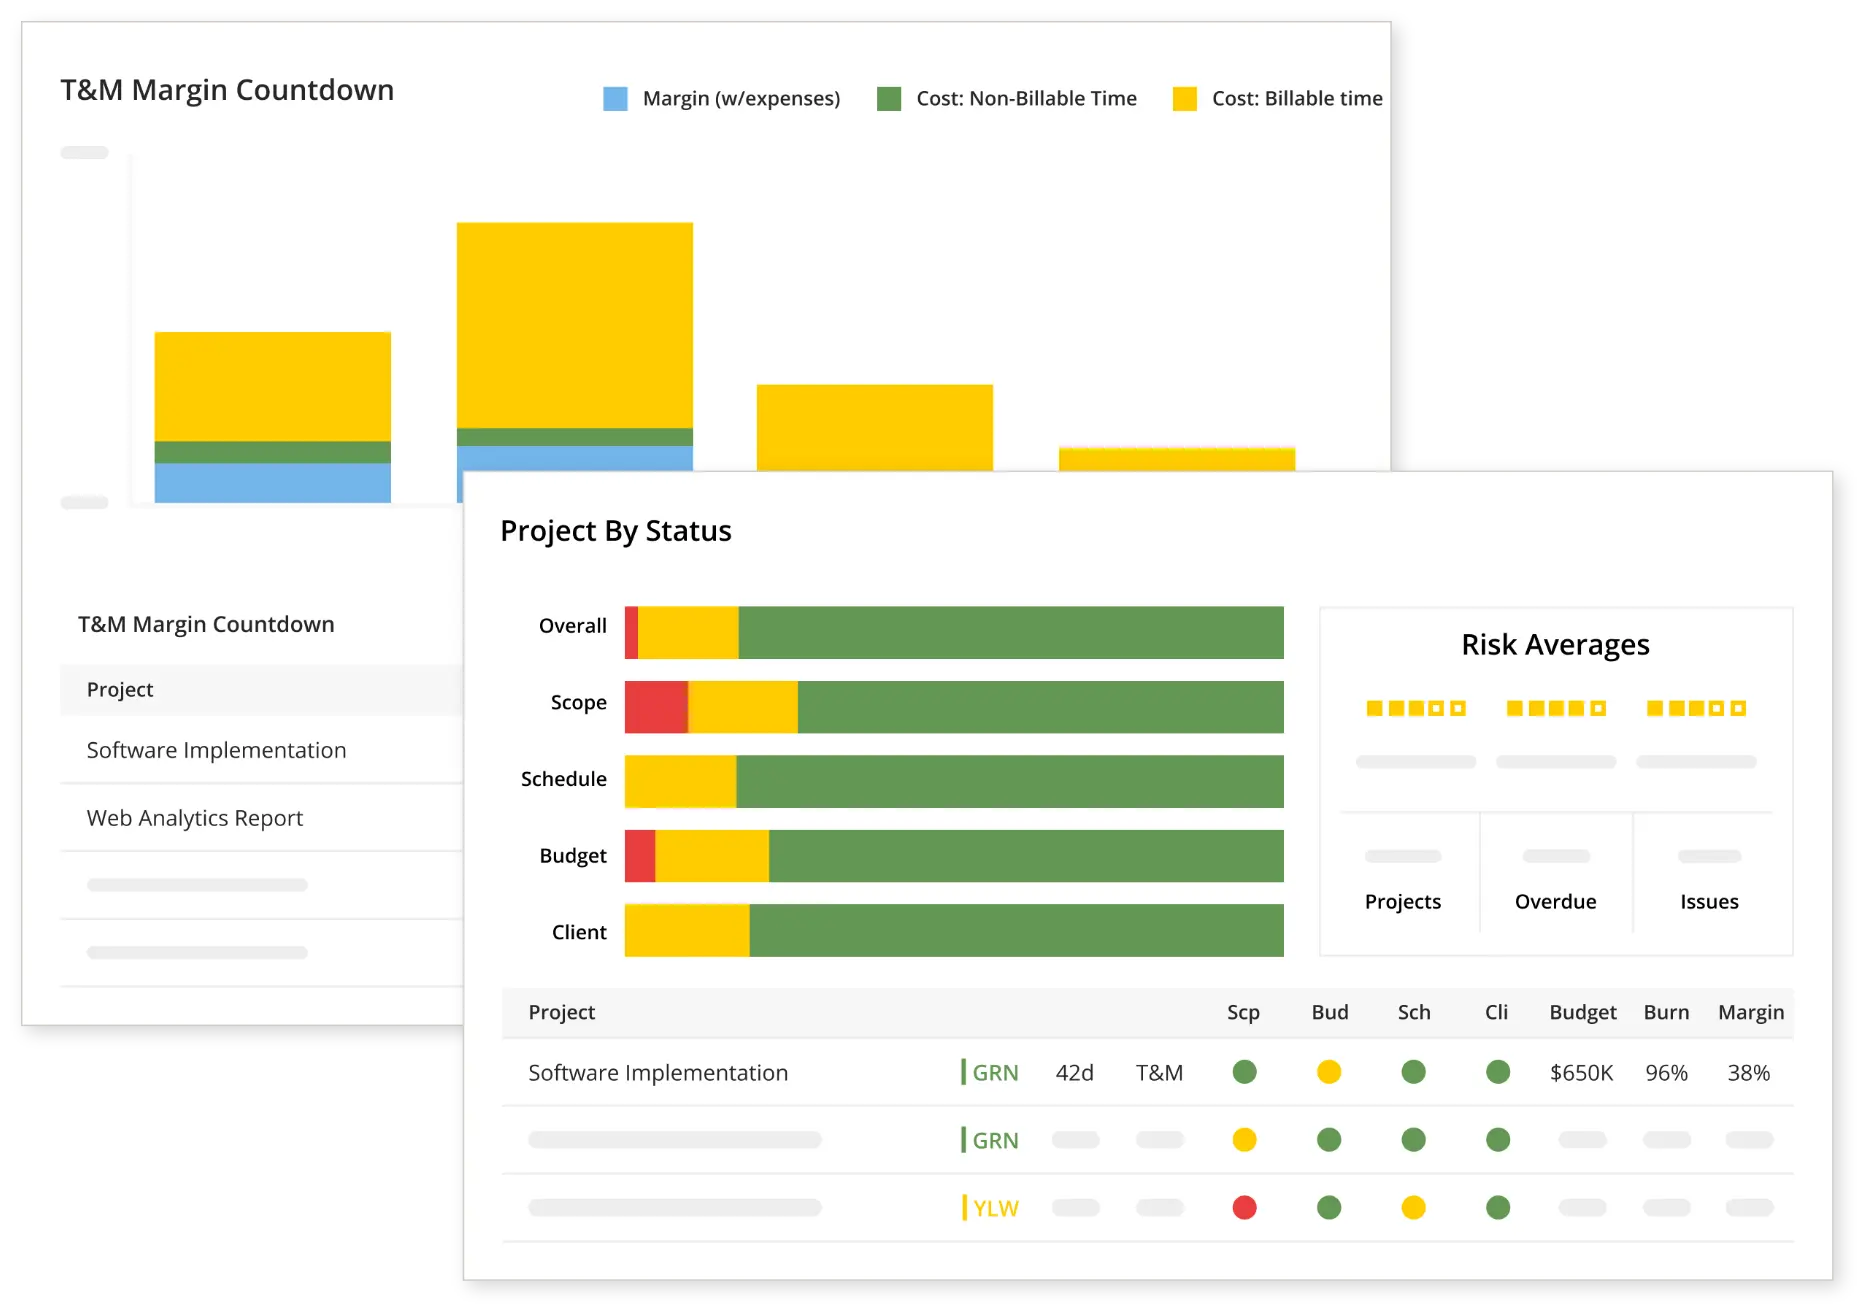Click the green segment of the Schedule bar
Image resolution: width=1867 pixels, height=1314 pixels.
[1010, 782]
